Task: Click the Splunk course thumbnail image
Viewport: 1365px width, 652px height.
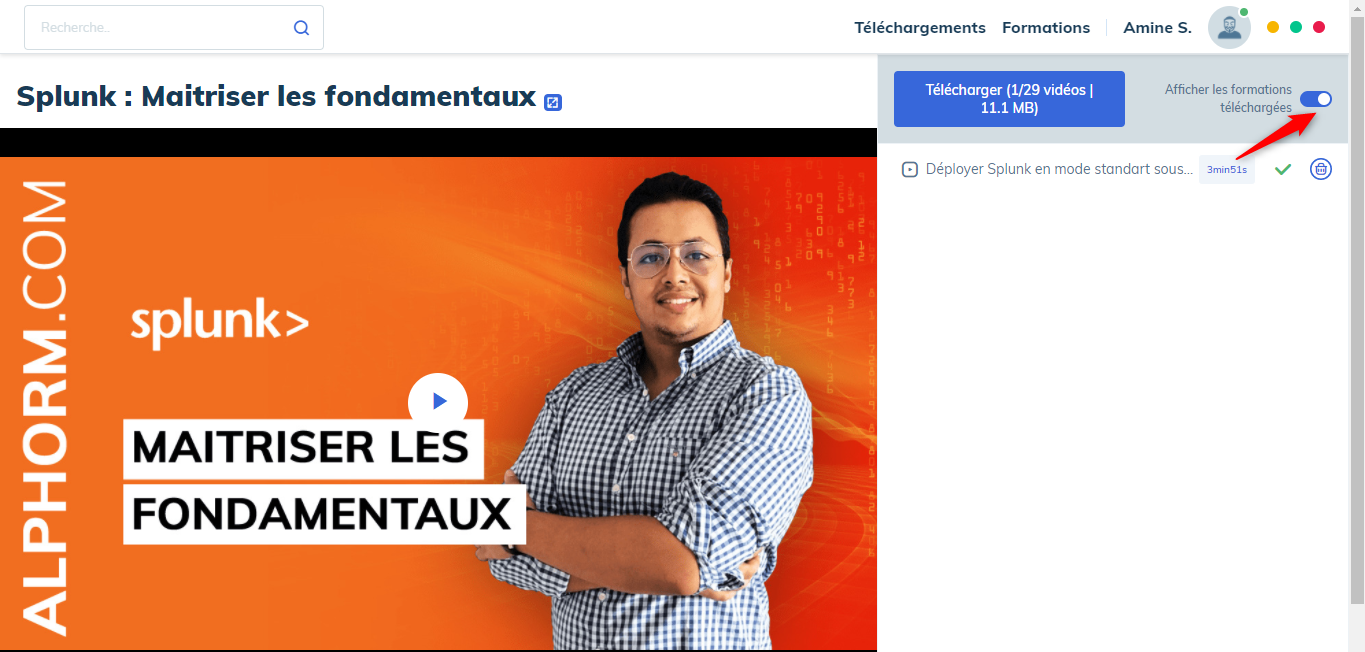Action: 438,403
